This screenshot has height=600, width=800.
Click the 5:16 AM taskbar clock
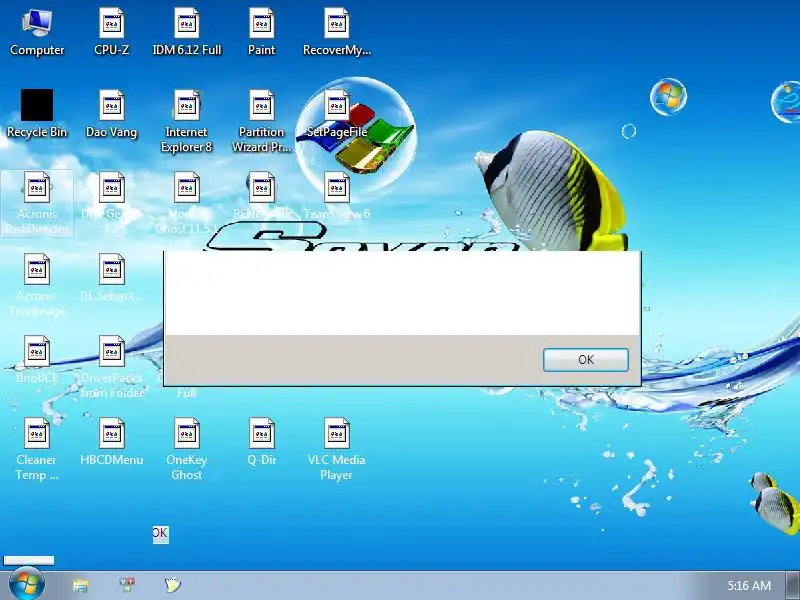749,586
